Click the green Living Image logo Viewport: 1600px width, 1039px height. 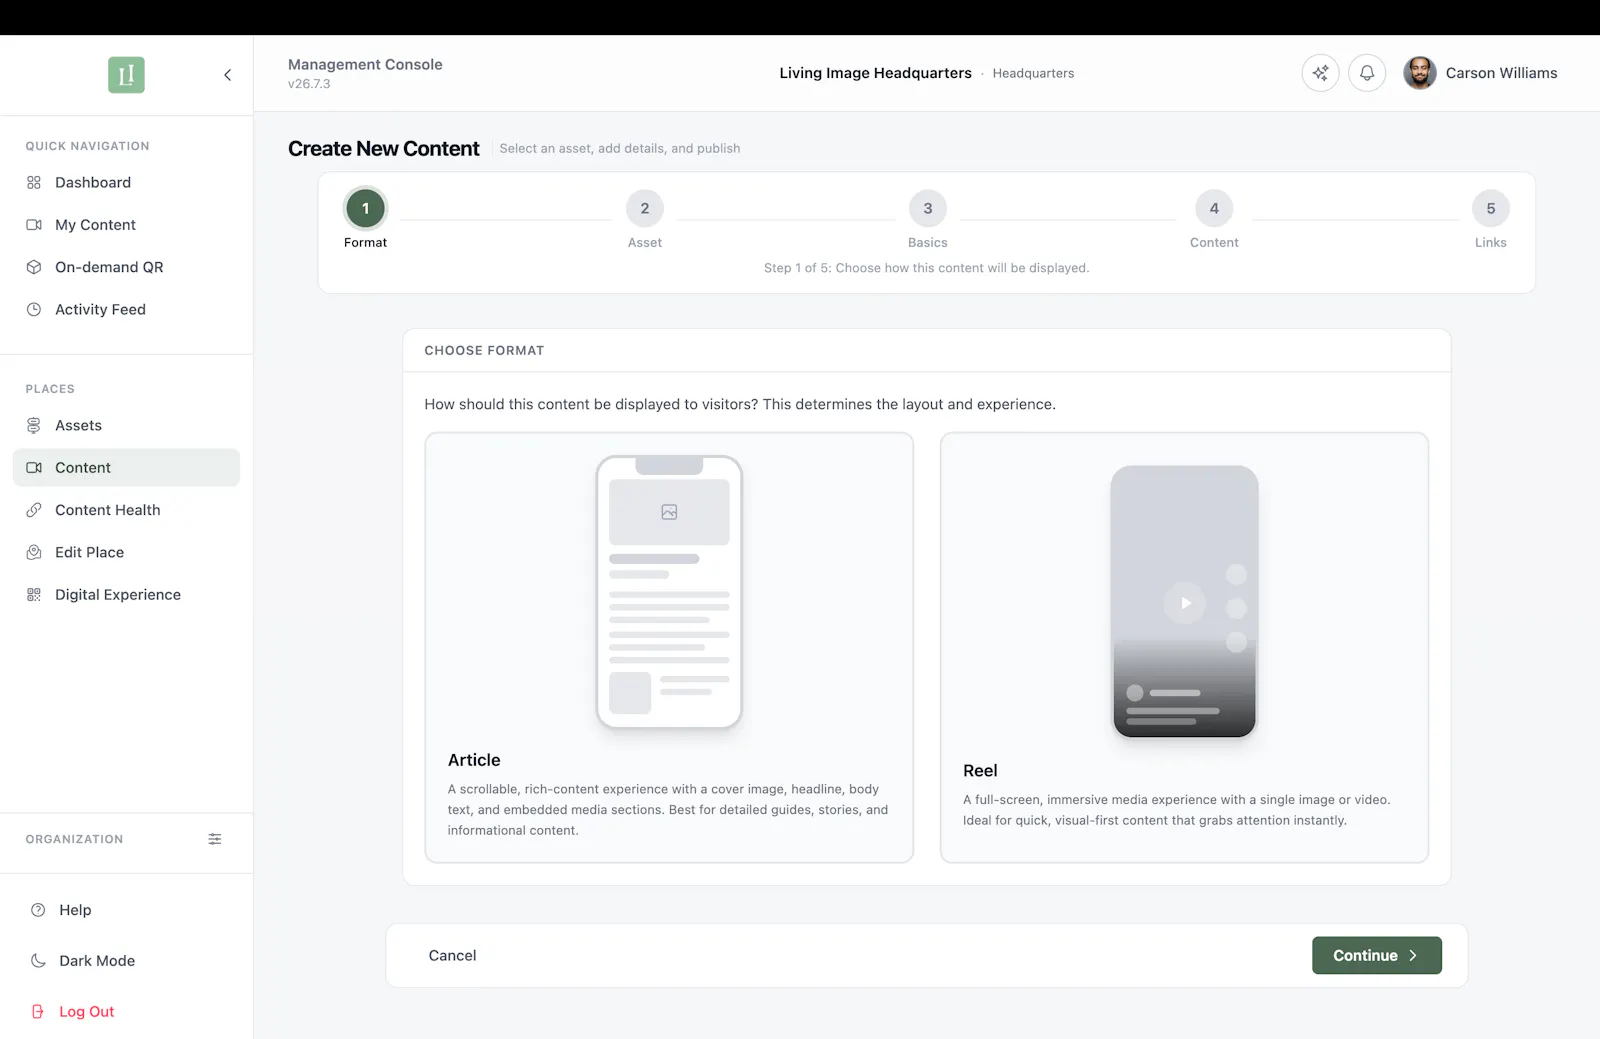pos(126,75)
